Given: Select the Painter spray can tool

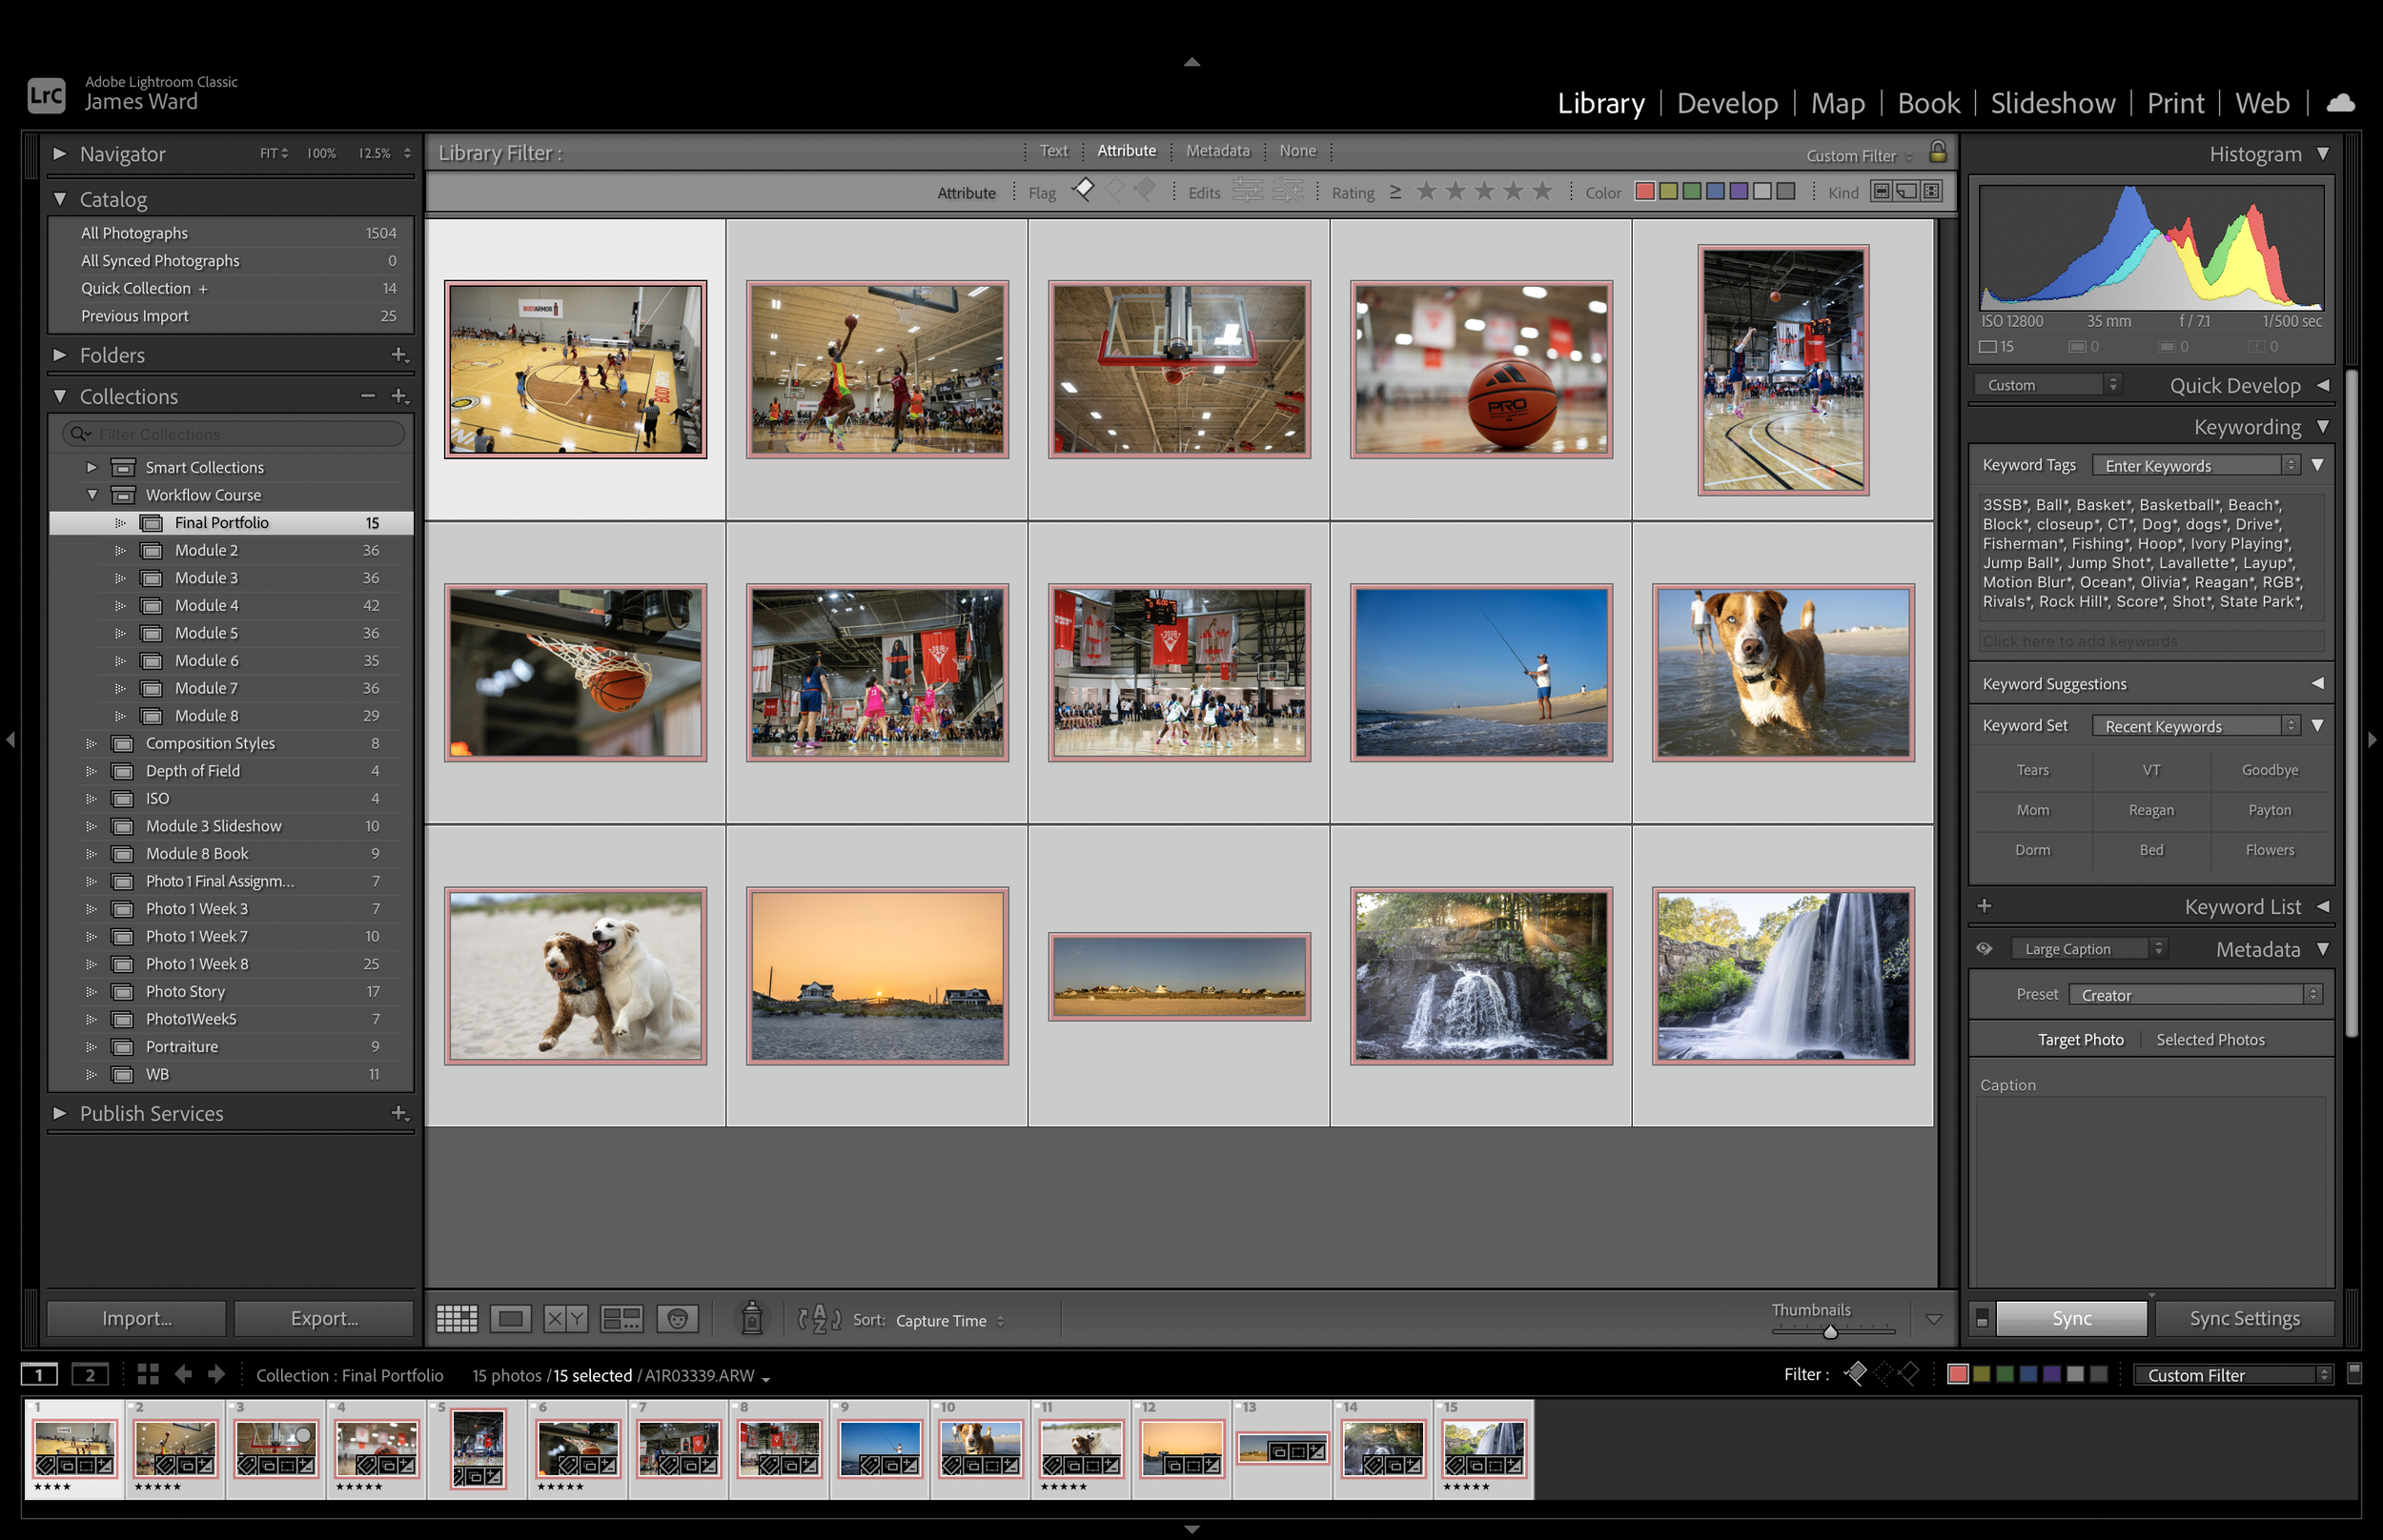Looking at the screenshot, I should 752,1319.
